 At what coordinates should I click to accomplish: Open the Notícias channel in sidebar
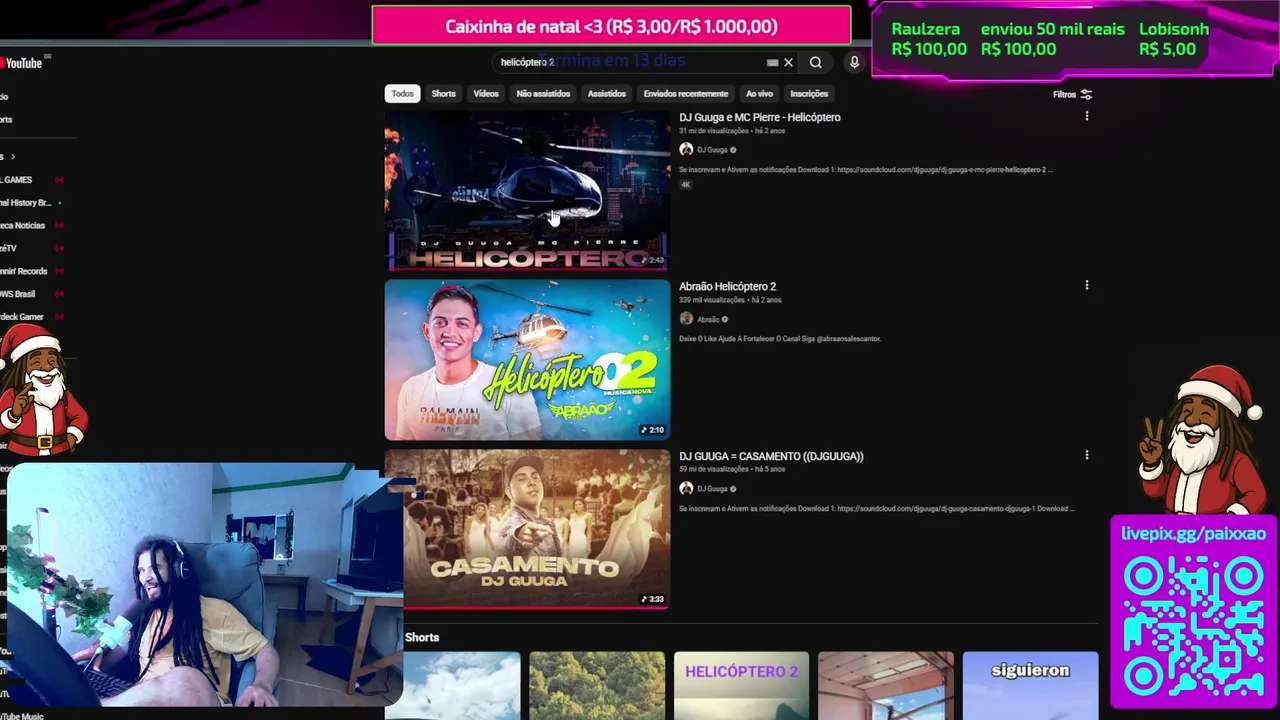[22, 226]
